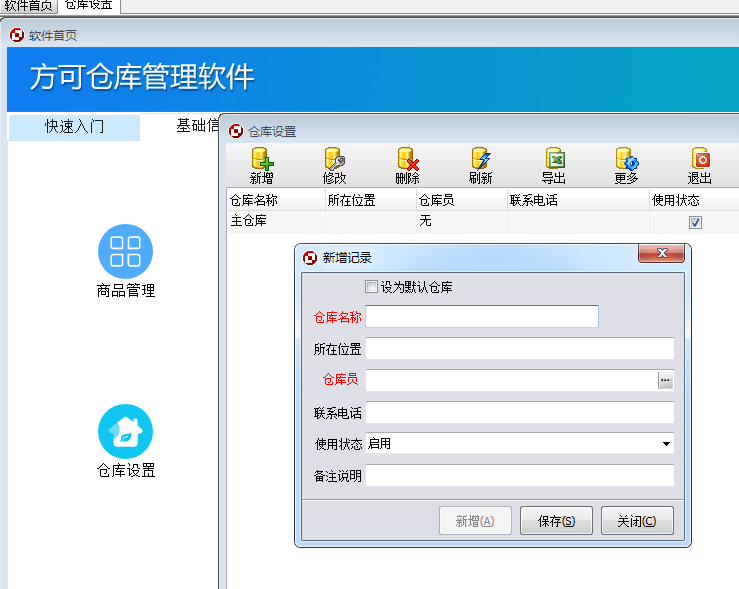Open 仓库设置 icon on the home page

[x=125, y=441]
